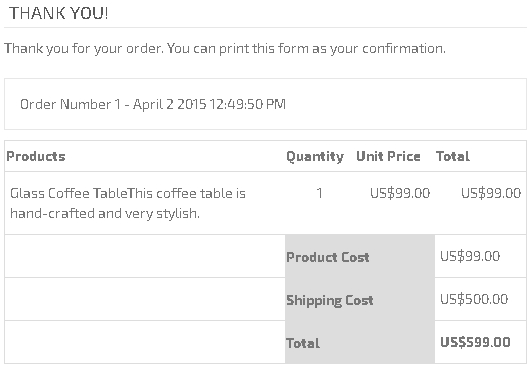Viewport: 531px width, 367px height.
Task: Click the empty cell left of Product Cost
Action: point(145,256)
